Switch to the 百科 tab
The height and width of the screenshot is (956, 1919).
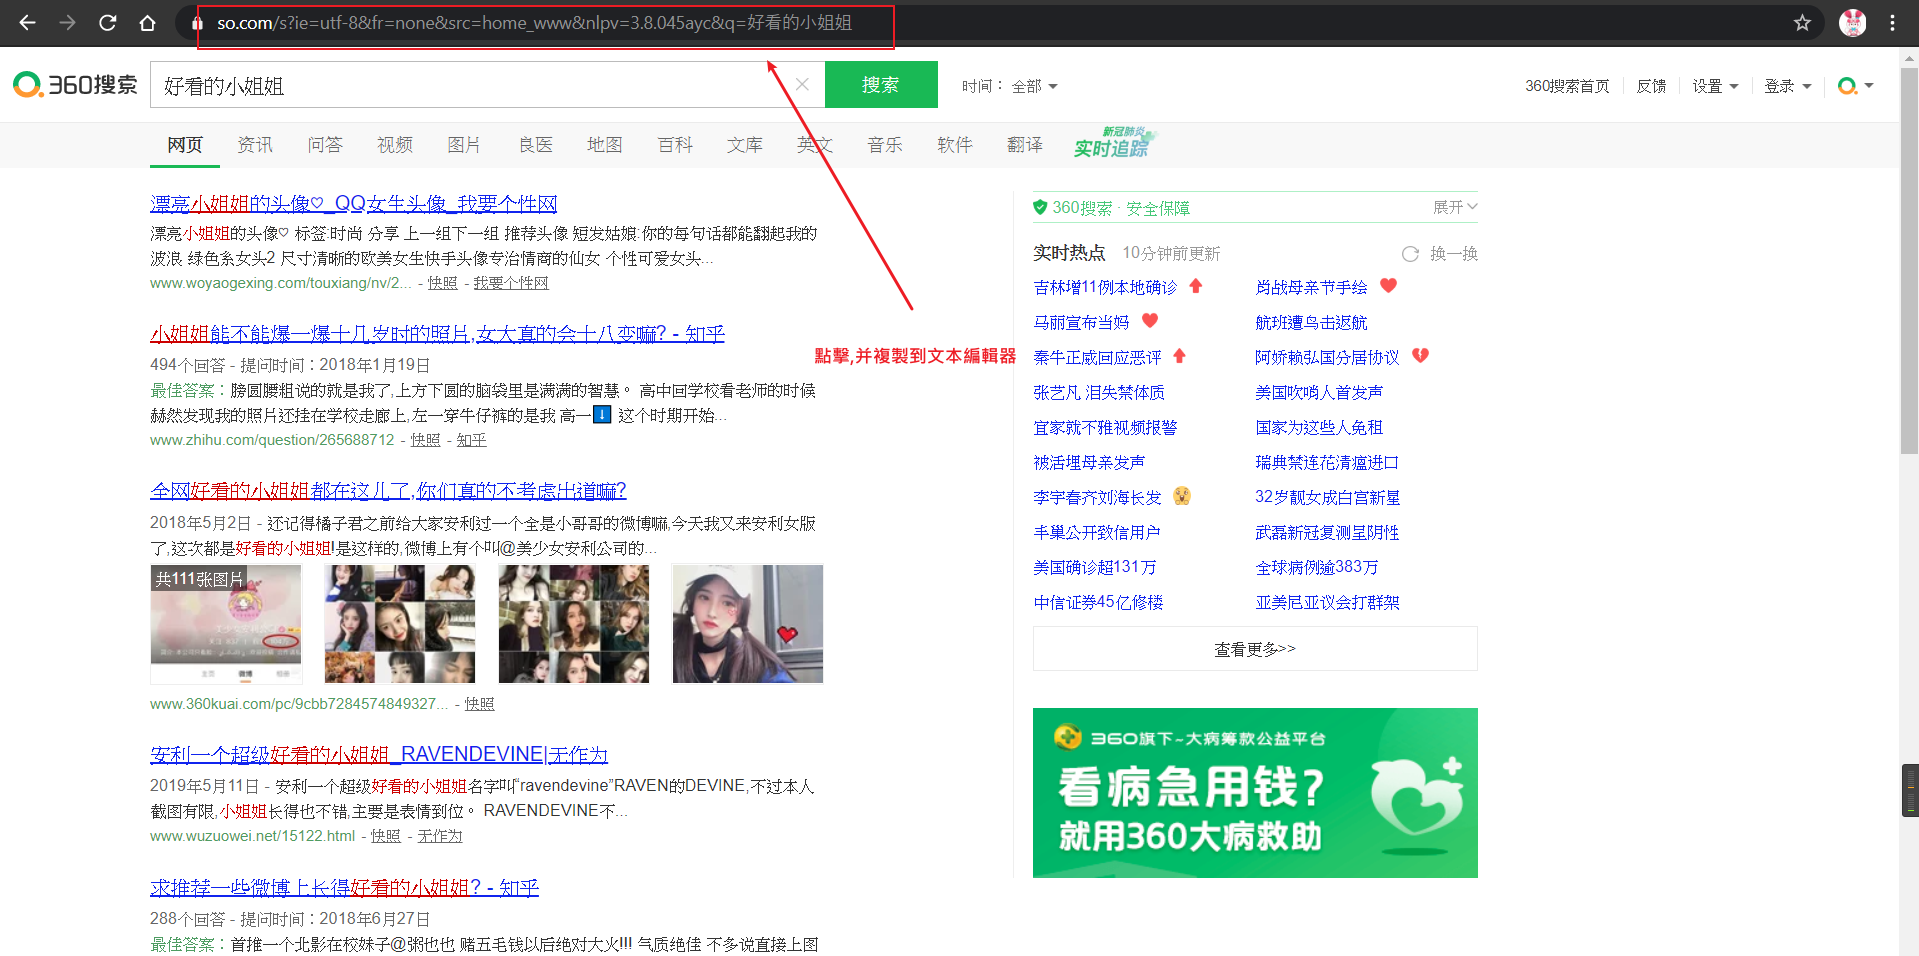[675, 145]
